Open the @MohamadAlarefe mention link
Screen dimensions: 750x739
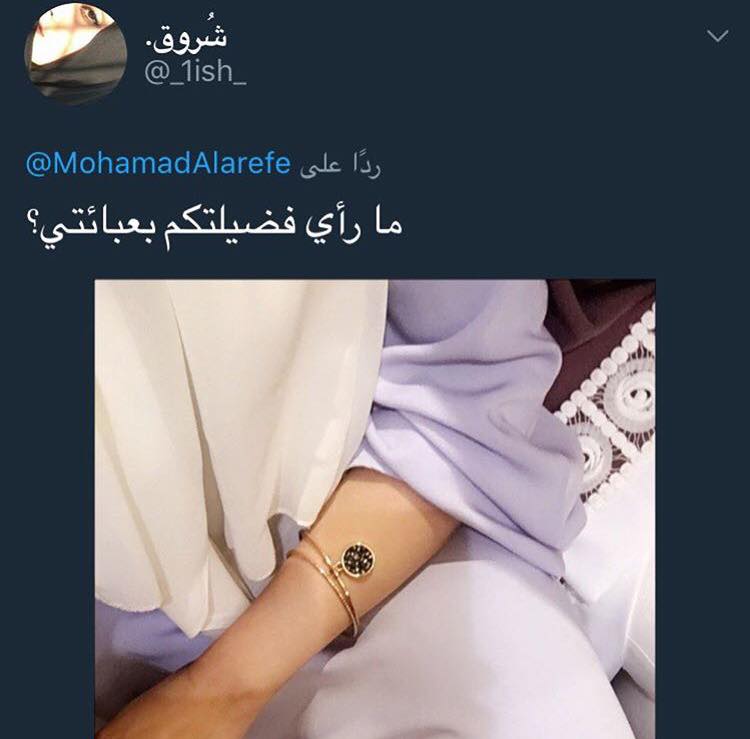click(x=158, y=164)
